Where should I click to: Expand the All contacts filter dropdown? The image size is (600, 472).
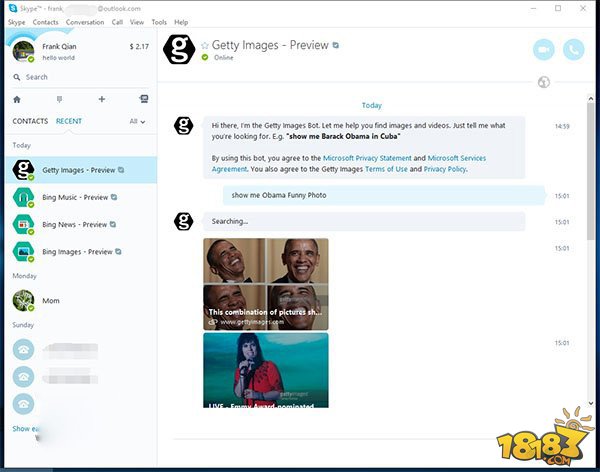click(138, 122)
